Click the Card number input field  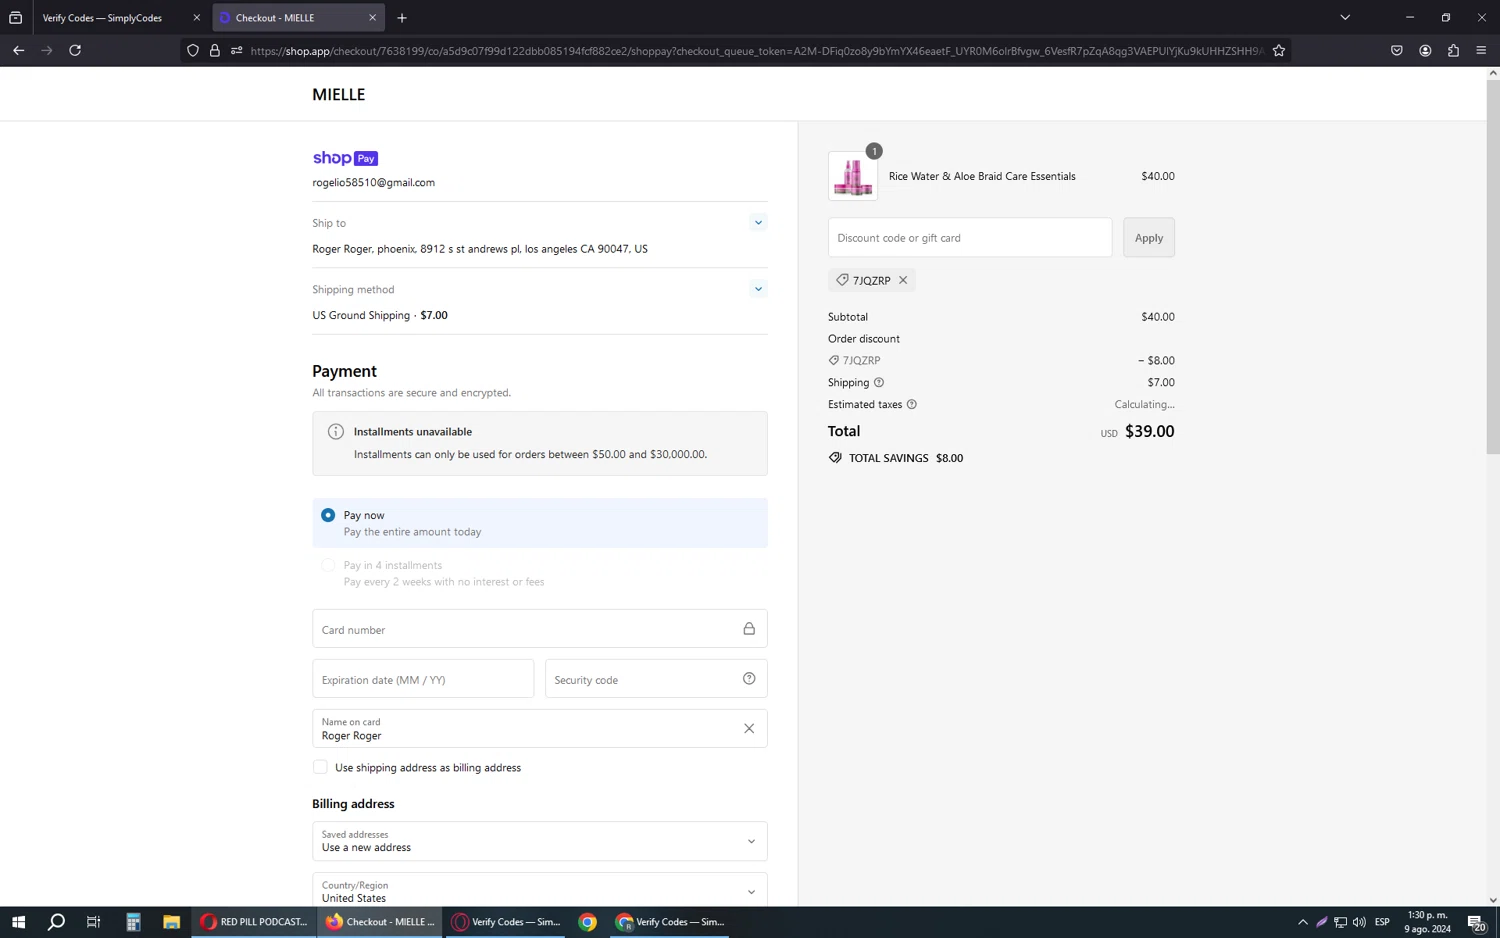pyautogui.click(x=525, y=629)
